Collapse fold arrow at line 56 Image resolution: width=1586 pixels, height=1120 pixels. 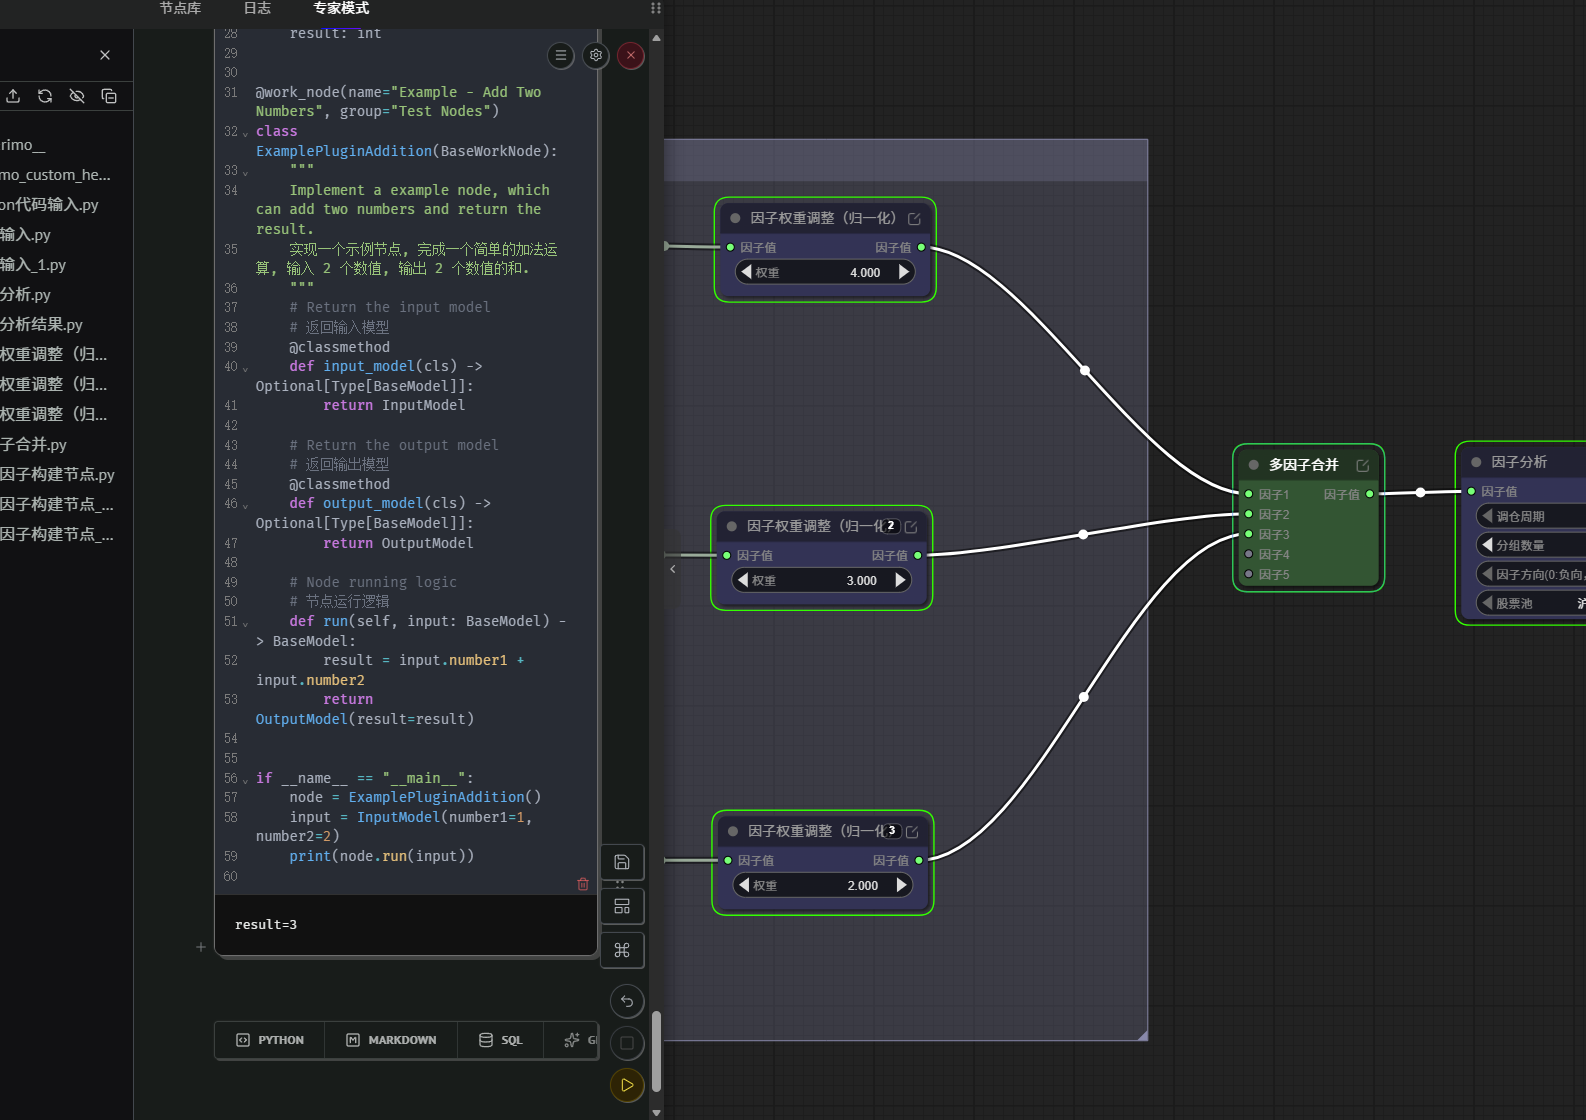click(246, 780)
